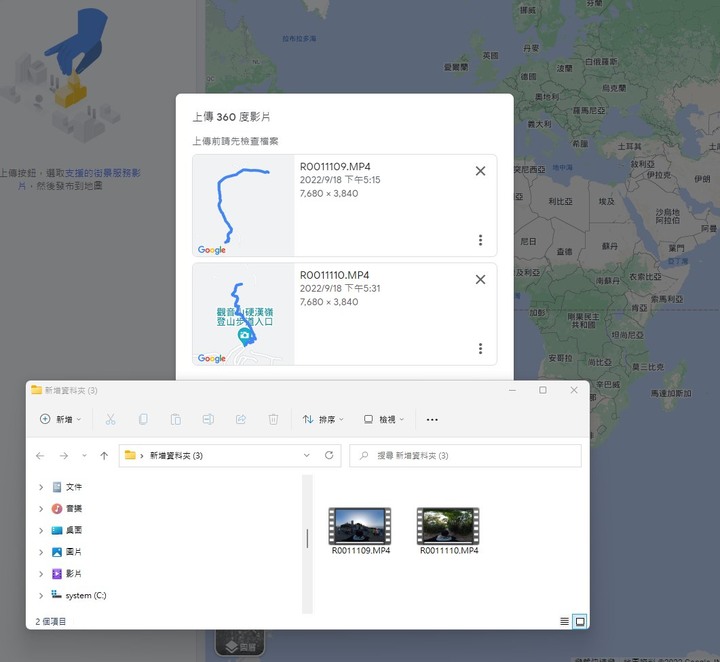
Task: Go up one folder level with up arrow
Action: [104, 455]
